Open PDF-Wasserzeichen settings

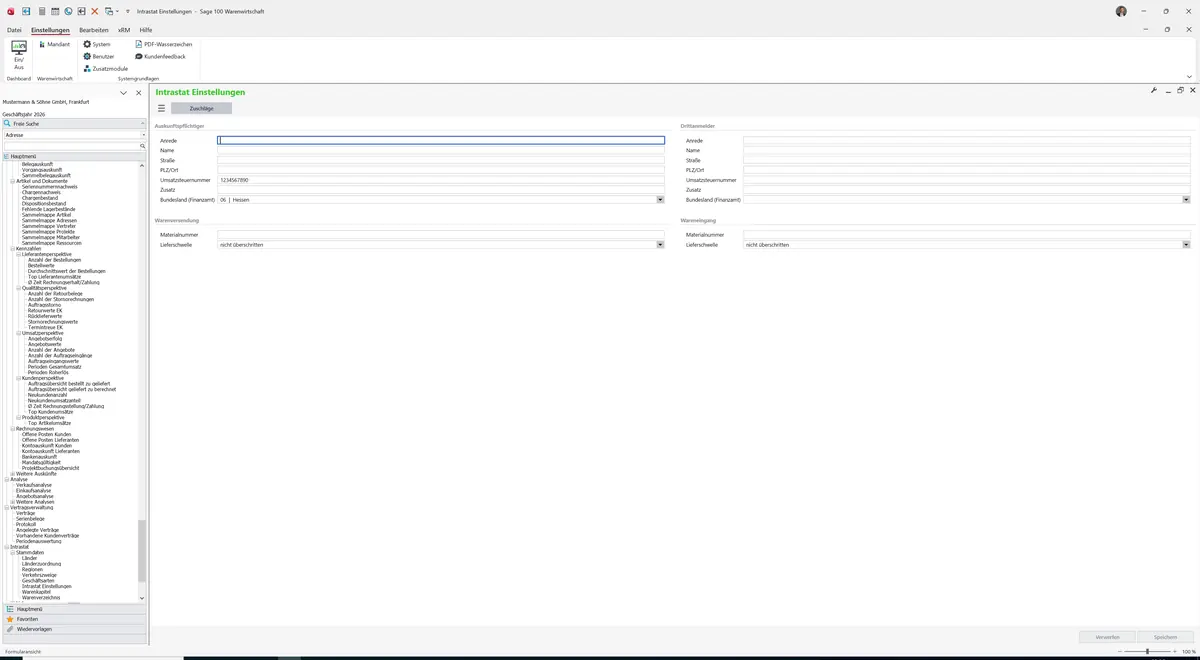click(163, 44)
